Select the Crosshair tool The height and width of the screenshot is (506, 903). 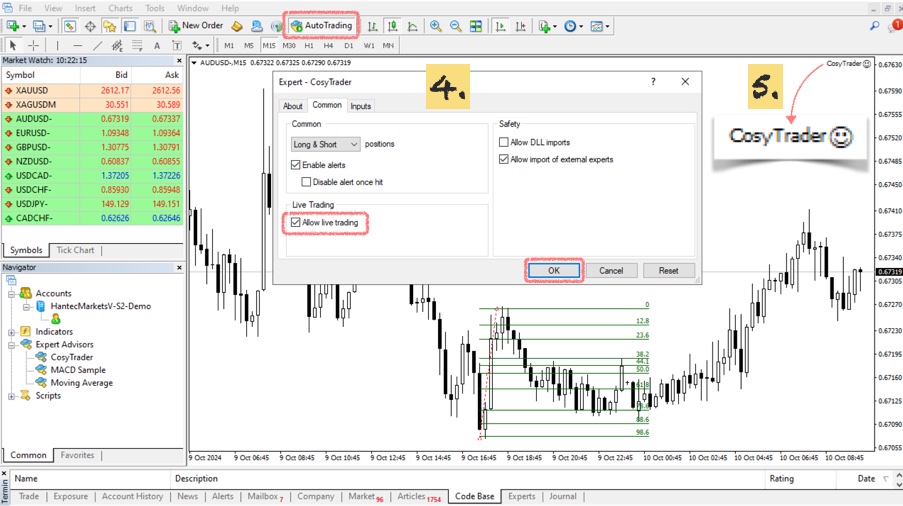pyautogui.click(x=33, y=45)
